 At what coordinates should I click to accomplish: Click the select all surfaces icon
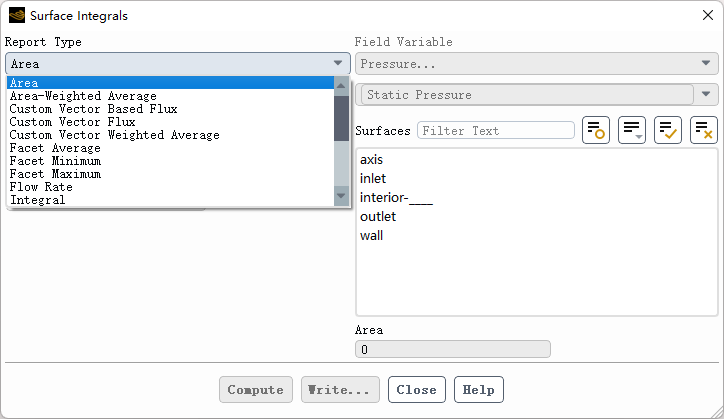point(668,130)
